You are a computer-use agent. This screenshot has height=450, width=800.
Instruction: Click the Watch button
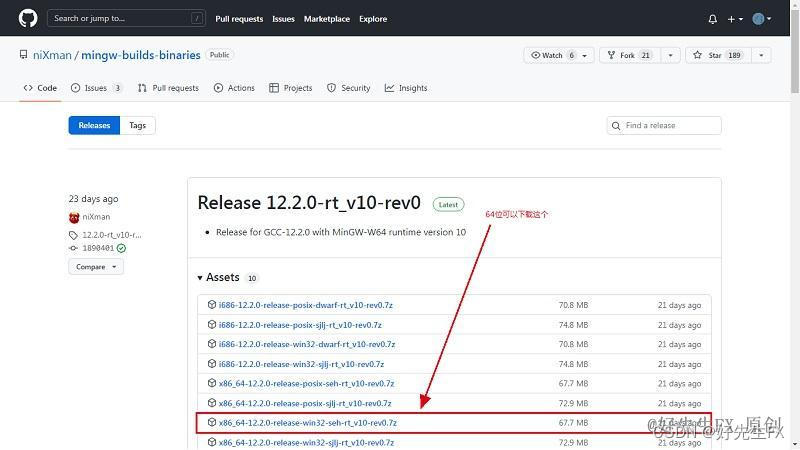[x=552, y=55]
